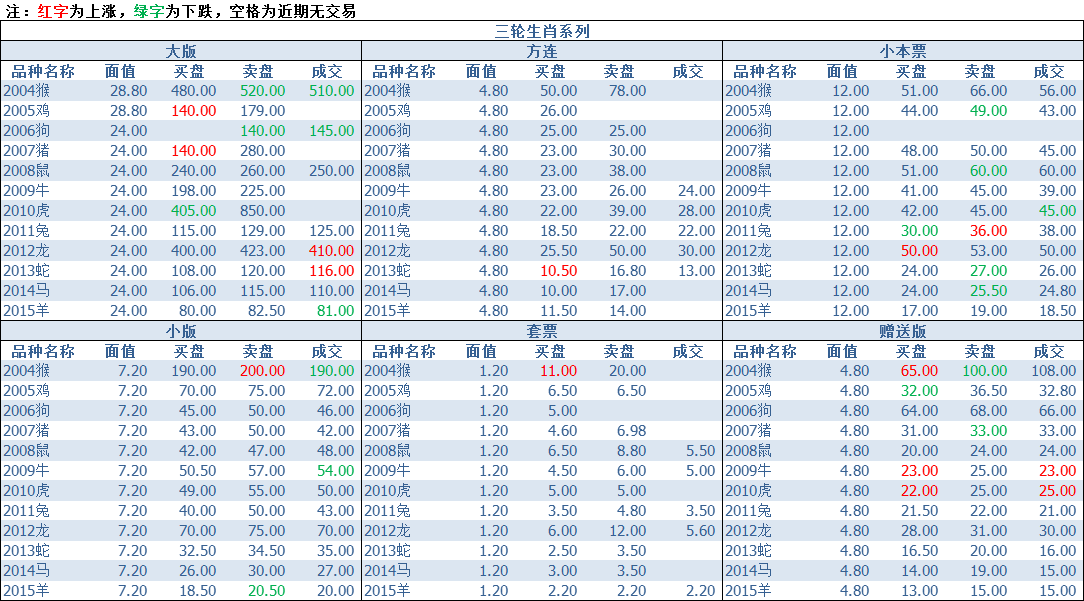Click green 20.50 sell price for 2015羊 小版
The width and height of the screenshot is (1084, 601).
pos(267,591)
